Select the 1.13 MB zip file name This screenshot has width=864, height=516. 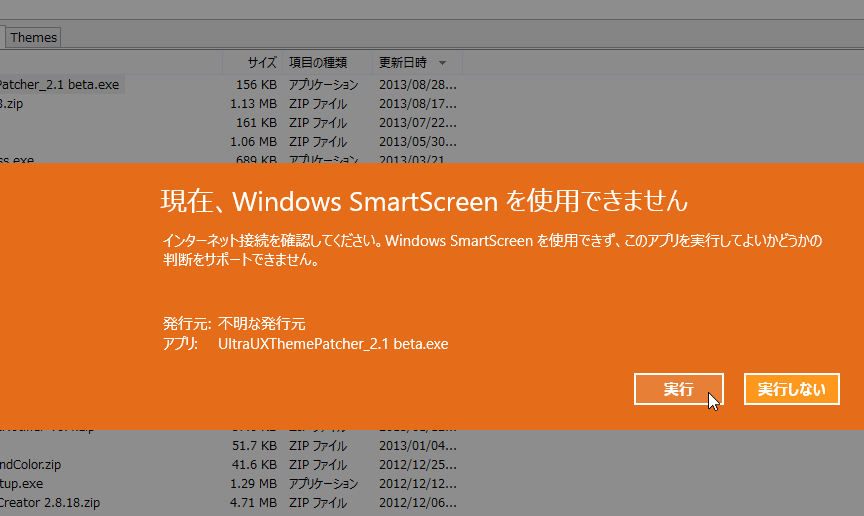(x=12, y=104)
